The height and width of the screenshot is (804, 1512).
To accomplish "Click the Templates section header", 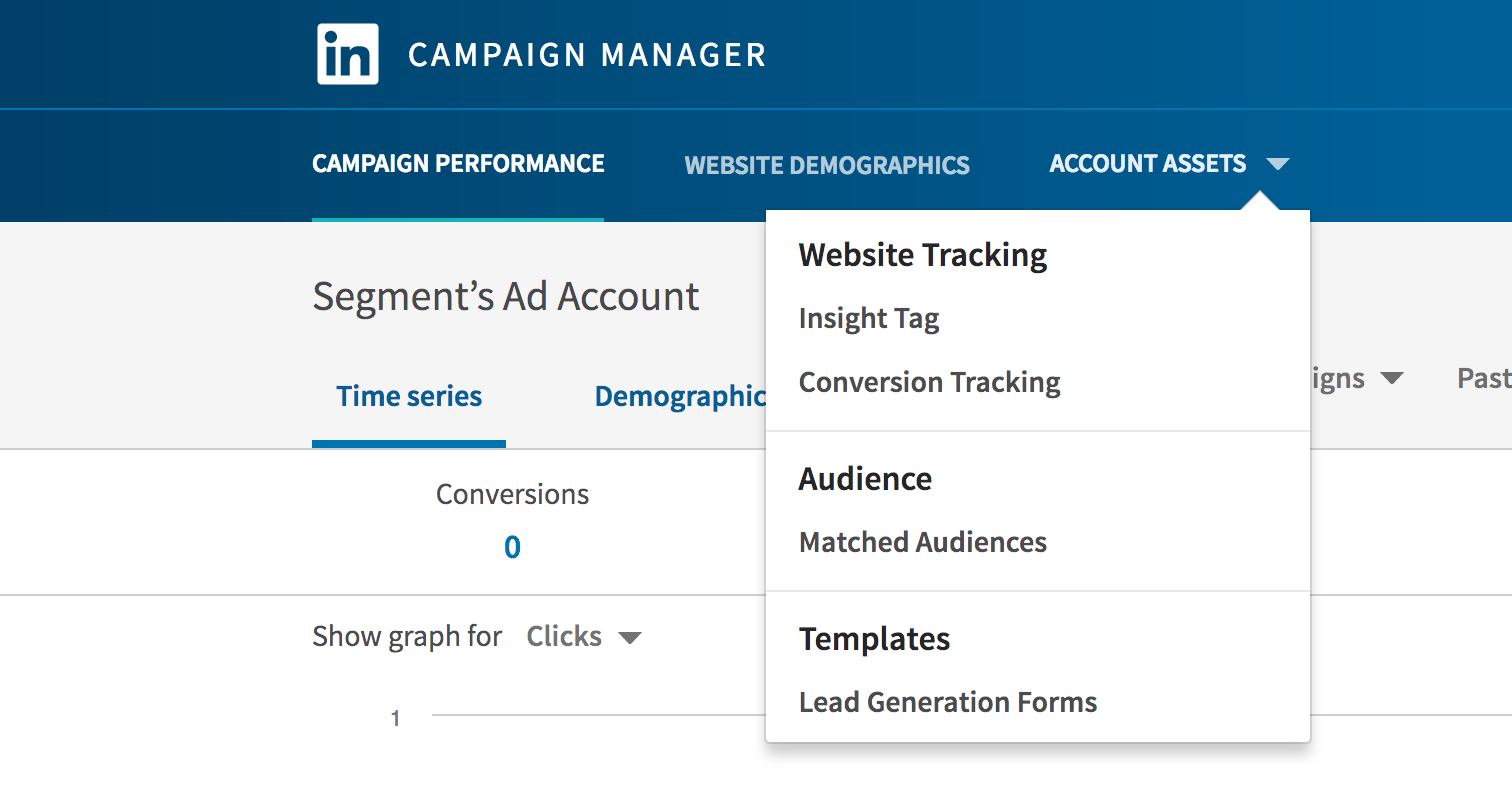I will tap(874, 639).
